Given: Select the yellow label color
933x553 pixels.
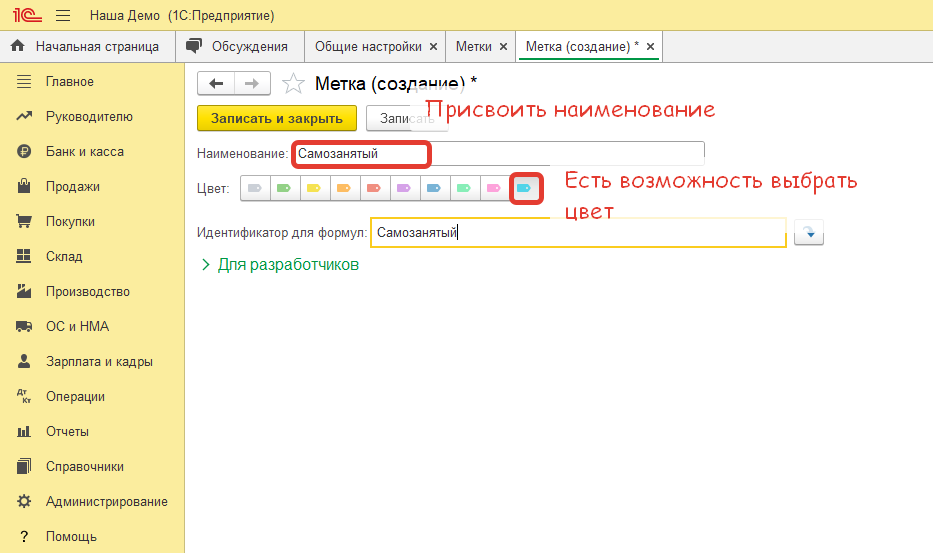Looking at the screenshot, I should [313, 188].
